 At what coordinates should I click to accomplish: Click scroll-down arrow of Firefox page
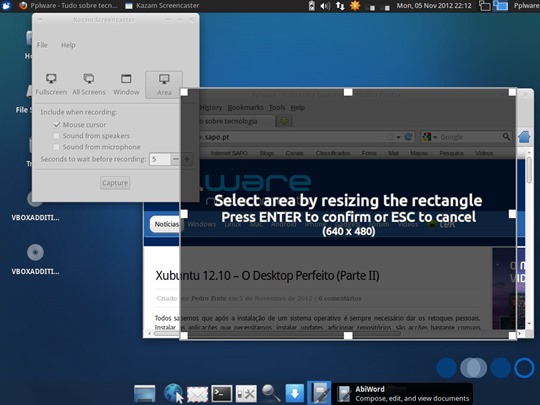point(529,324)
